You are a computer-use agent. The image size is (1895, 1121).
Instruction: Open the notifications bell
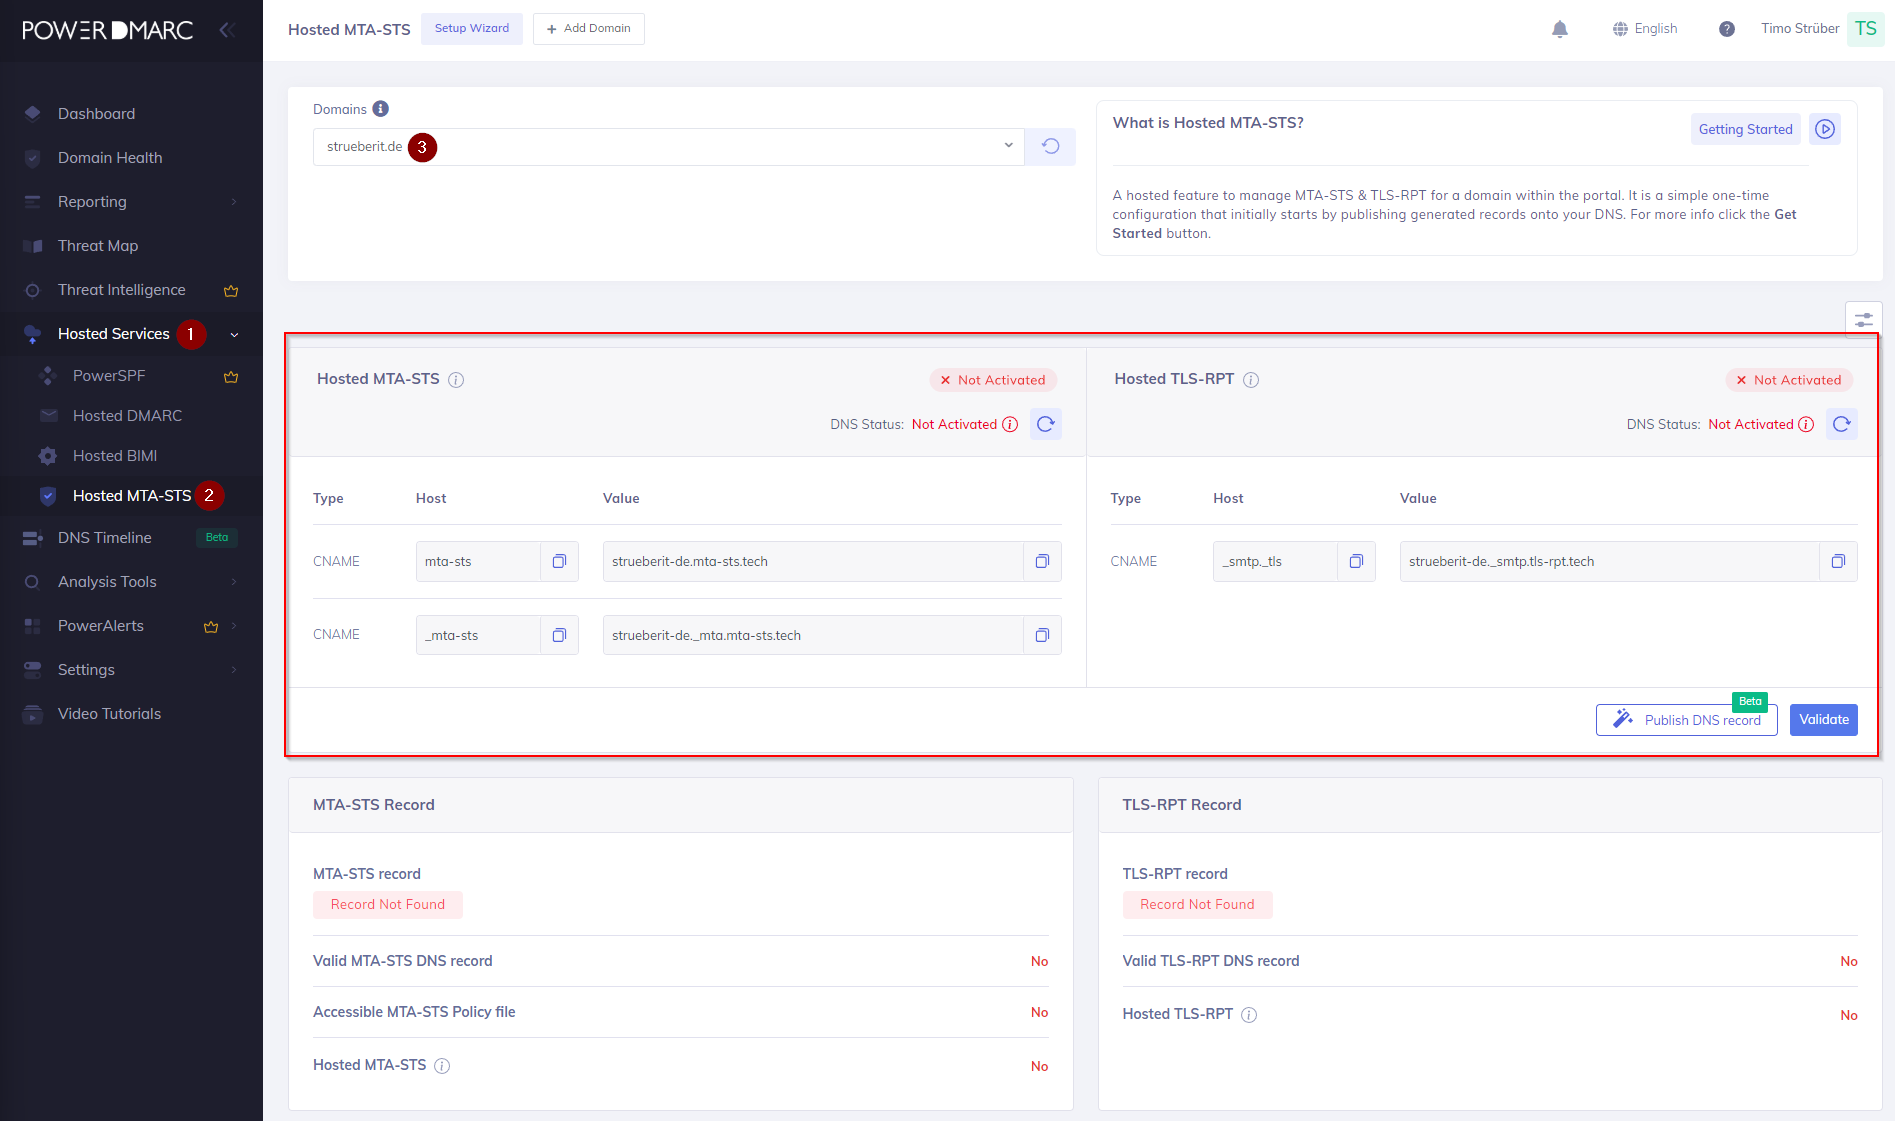(1559, 29)
